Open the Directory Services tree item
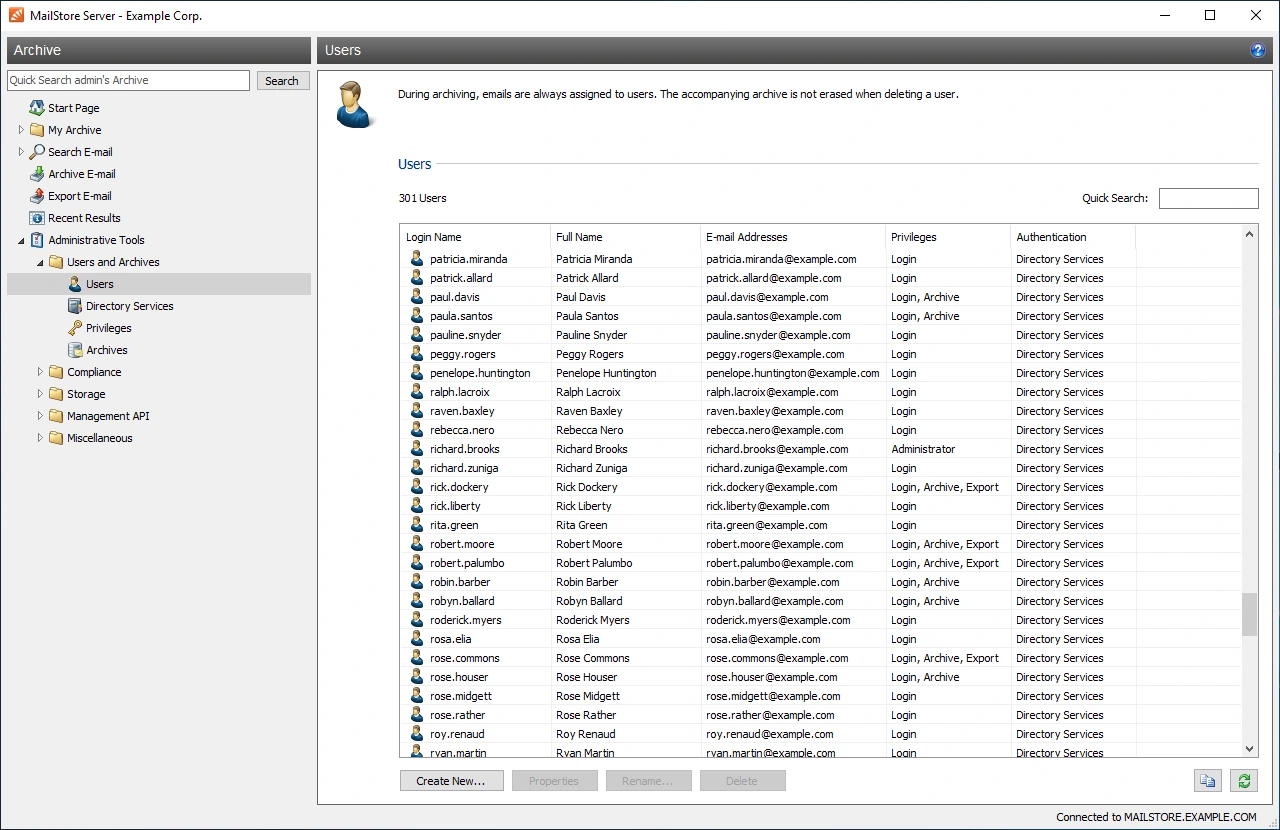 pyautogui.click(x=129, y=306)
